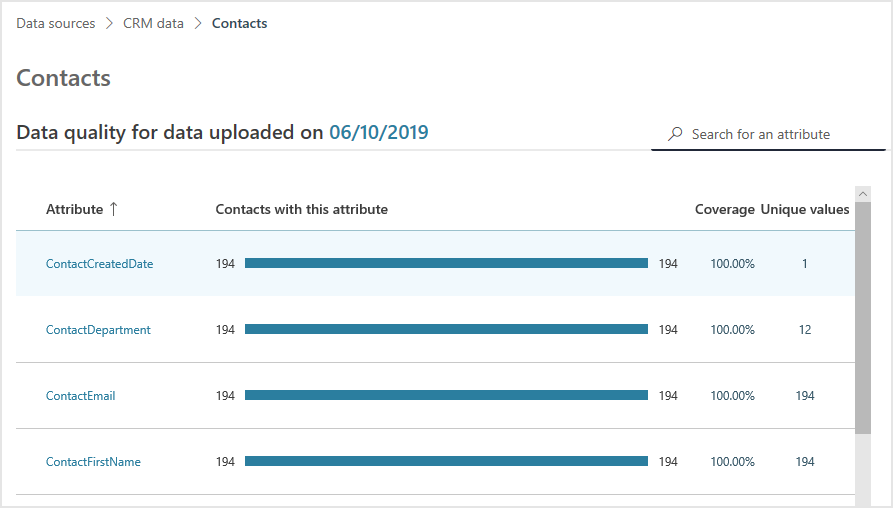Click the ContactEmail coverage bar
Screen dimensions: 893x508
tap(446, 395)
